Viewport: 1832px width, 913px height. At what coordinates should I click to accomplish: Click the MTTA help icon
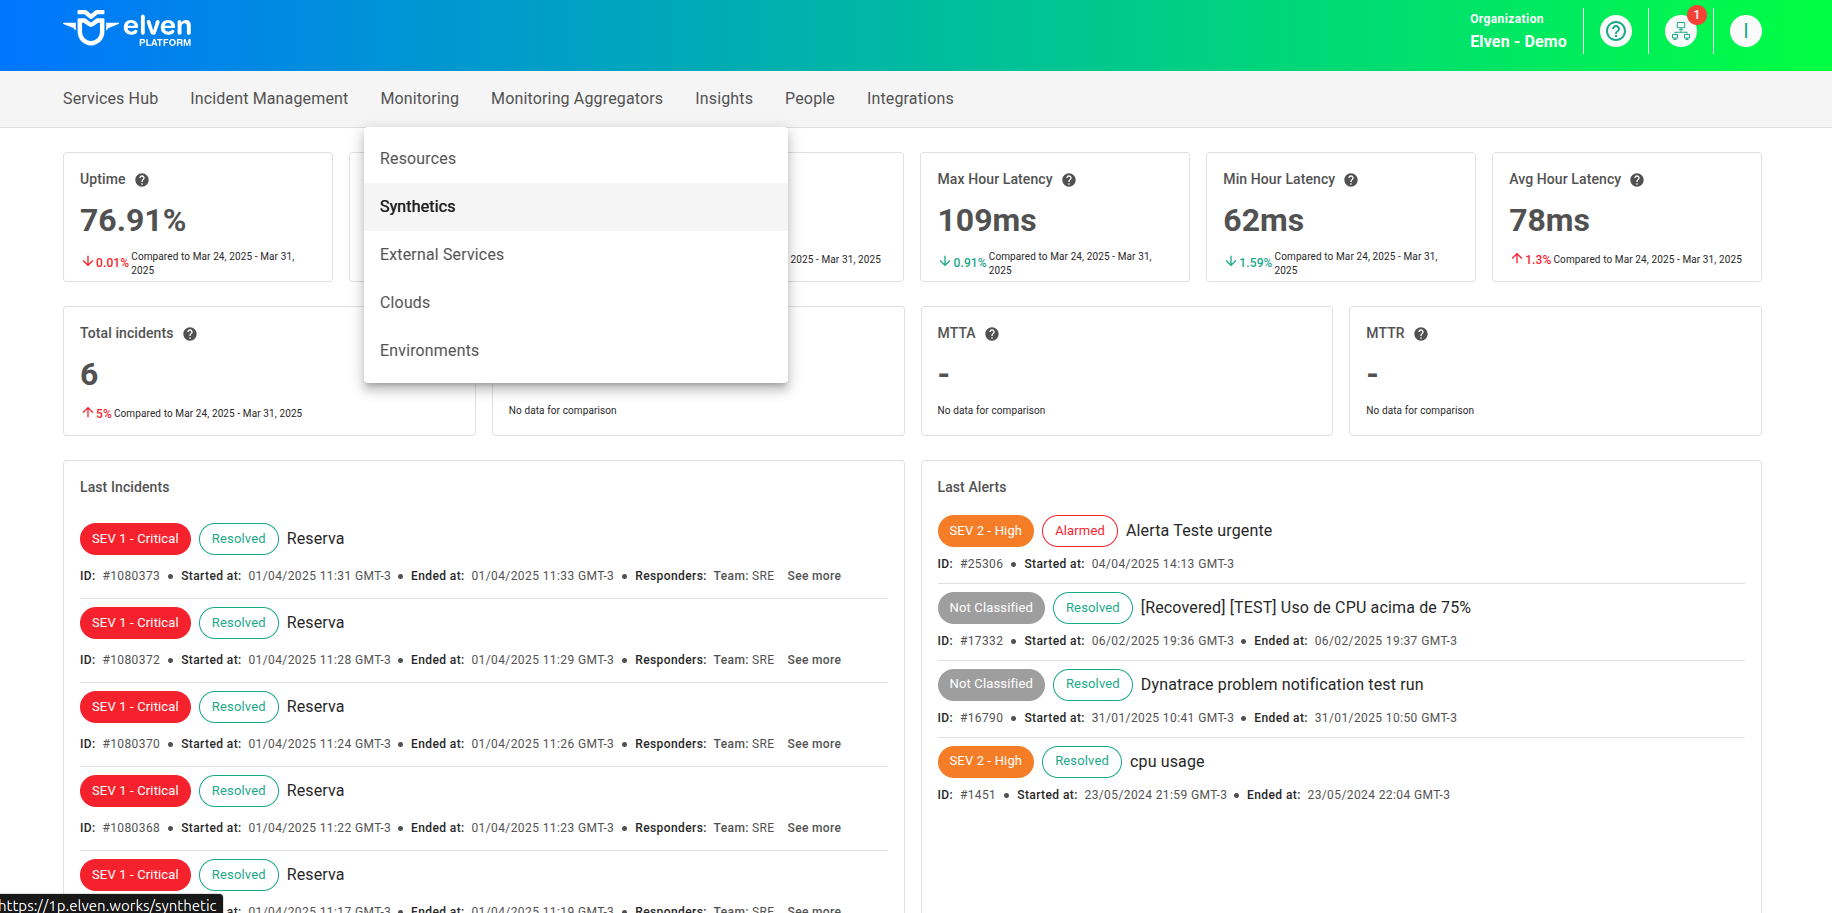(x=992, y=334)
